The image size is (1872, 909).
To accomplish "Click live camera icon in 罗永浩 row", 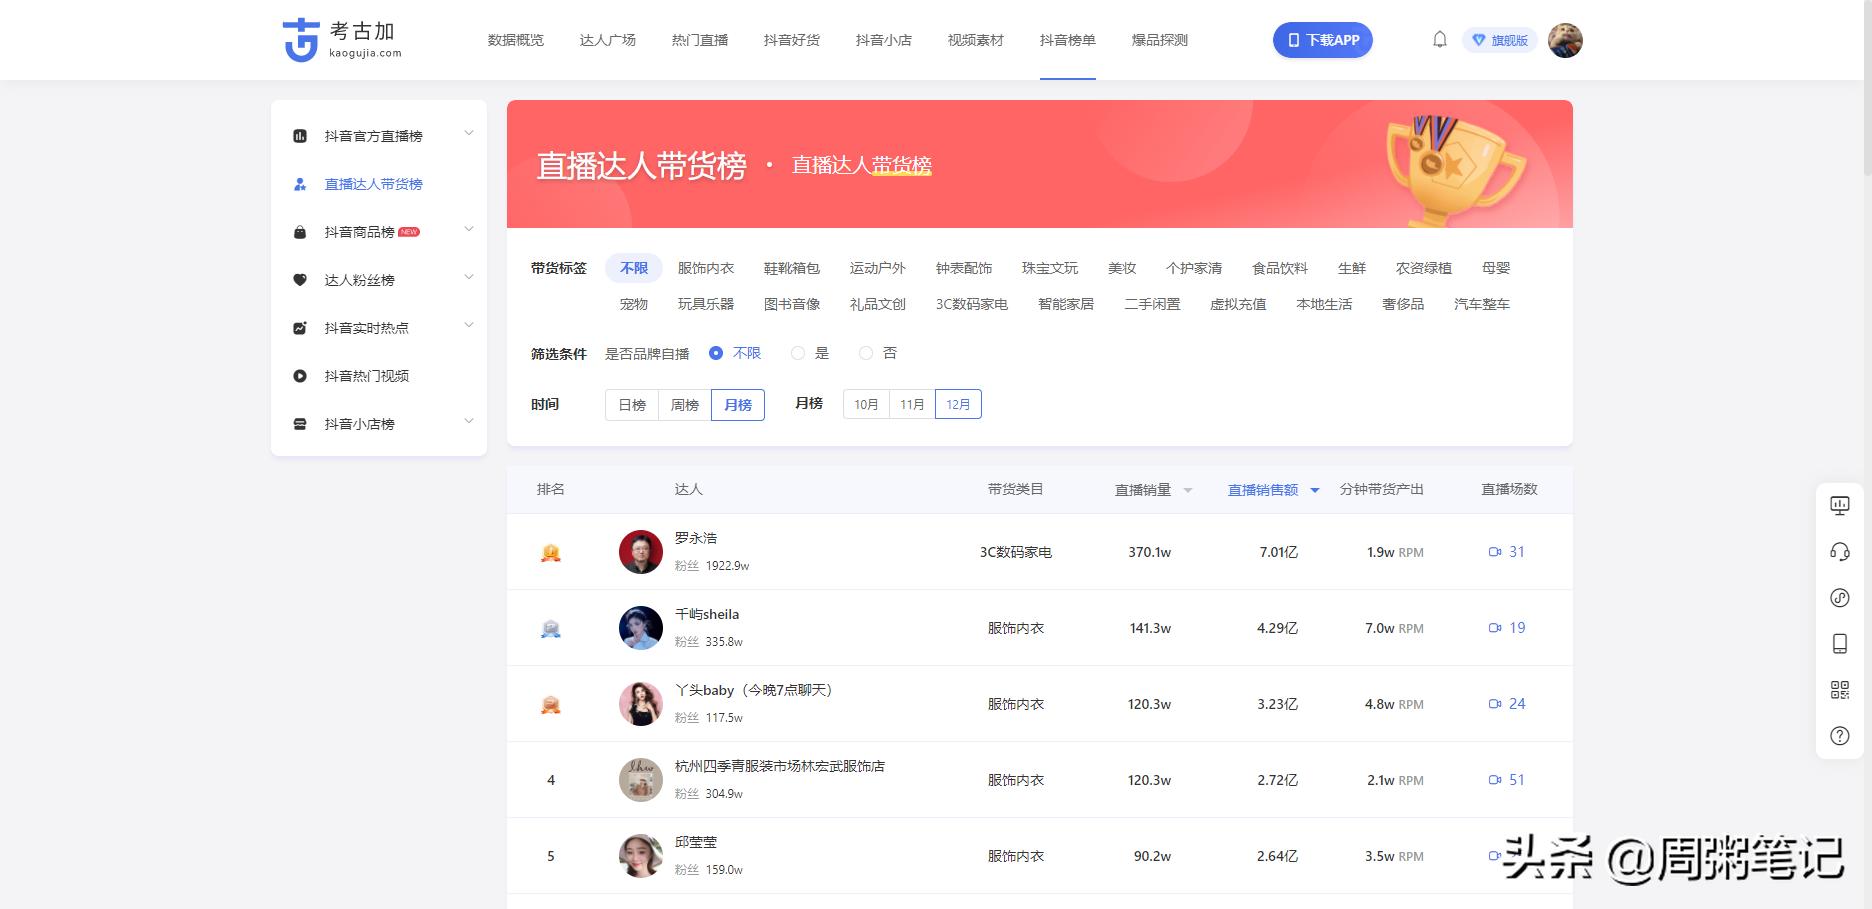I will pos(1495,552).
